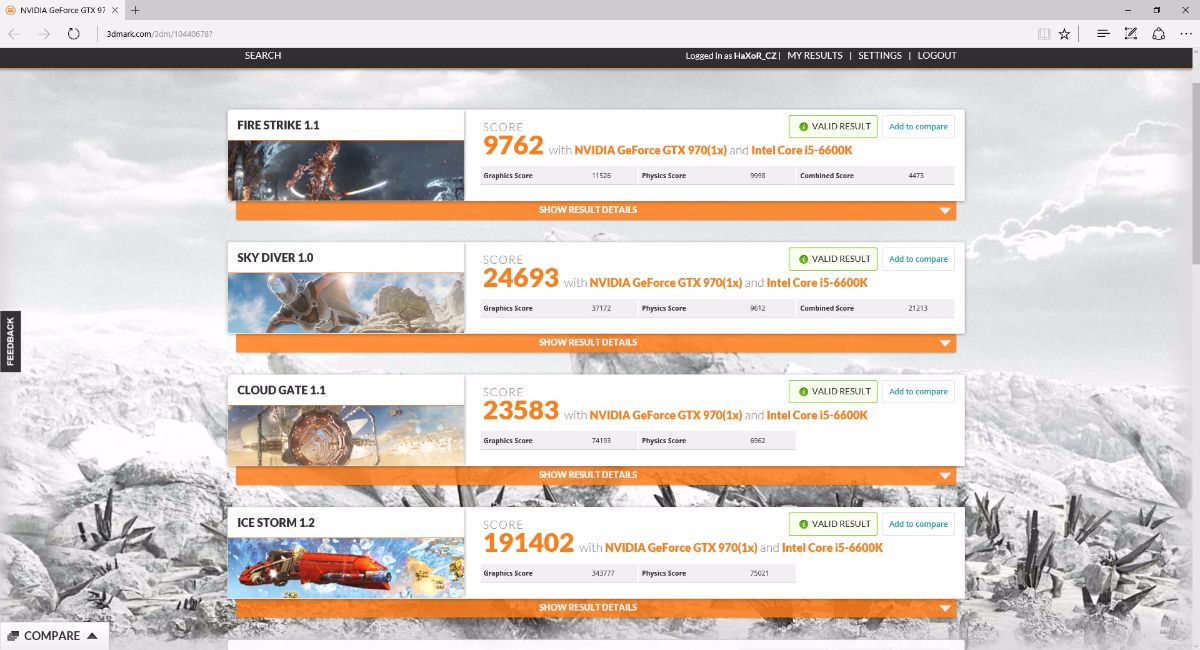Viewport: 1200px width, 650px height.
Task: Open reading view icon in address bar
Action: tap(1044, 34)
